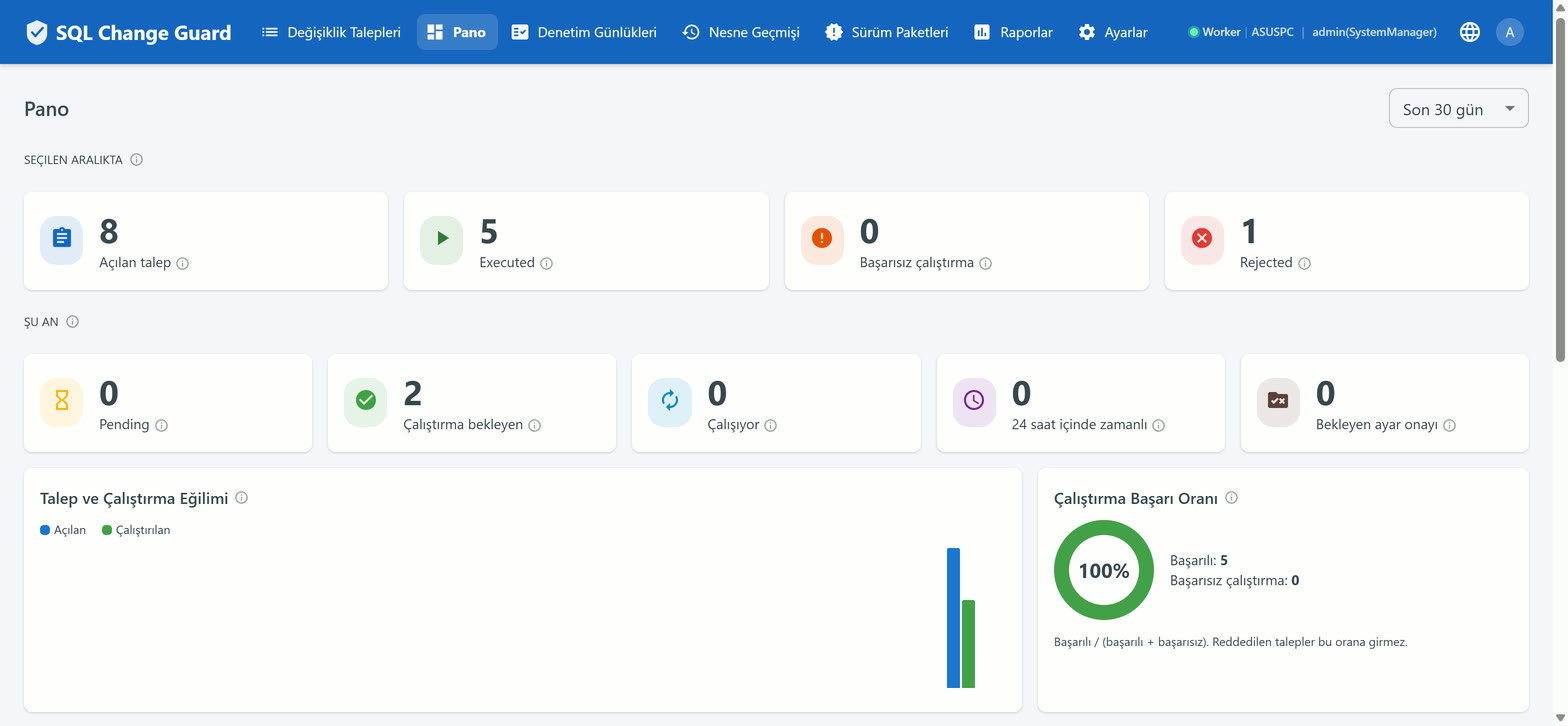Viewport: 1568px width, 726px height.
Task: Click the number 2 on Çalıştırma bekleyen card
Action: [413, 394]
